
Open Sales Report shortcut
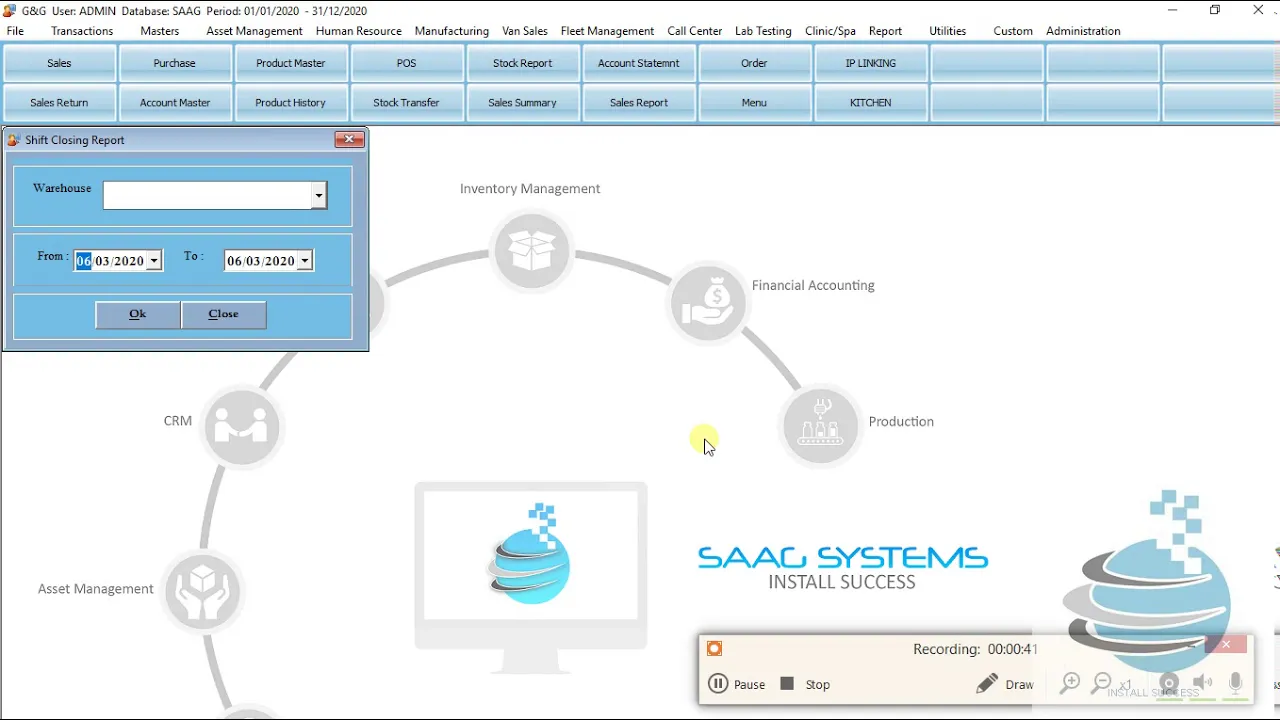pyautogui.click(x=638, y=103)
